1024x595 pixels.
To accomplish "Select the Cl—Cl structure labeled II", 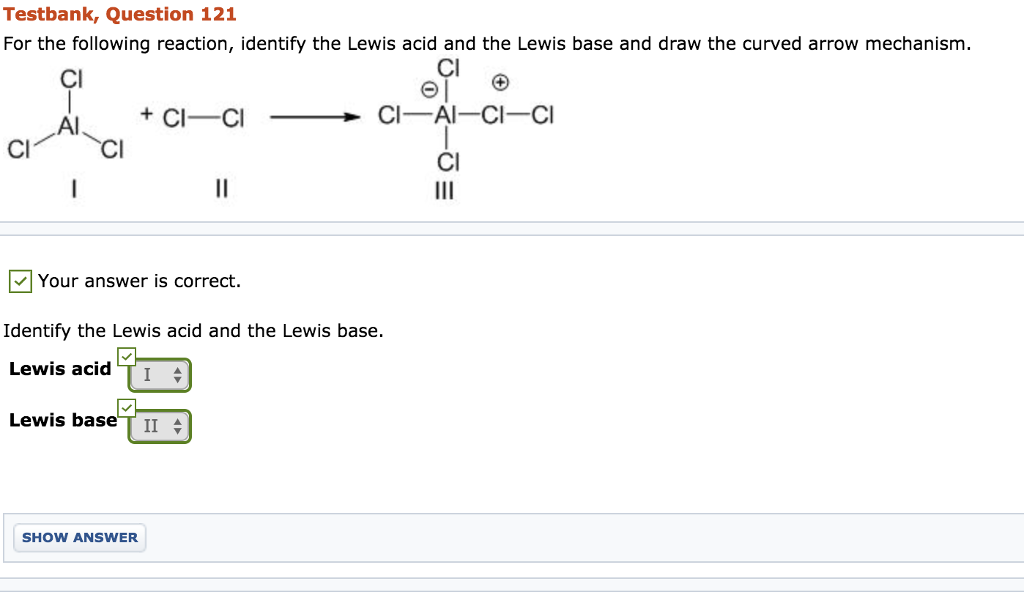I will click(209, 115).
